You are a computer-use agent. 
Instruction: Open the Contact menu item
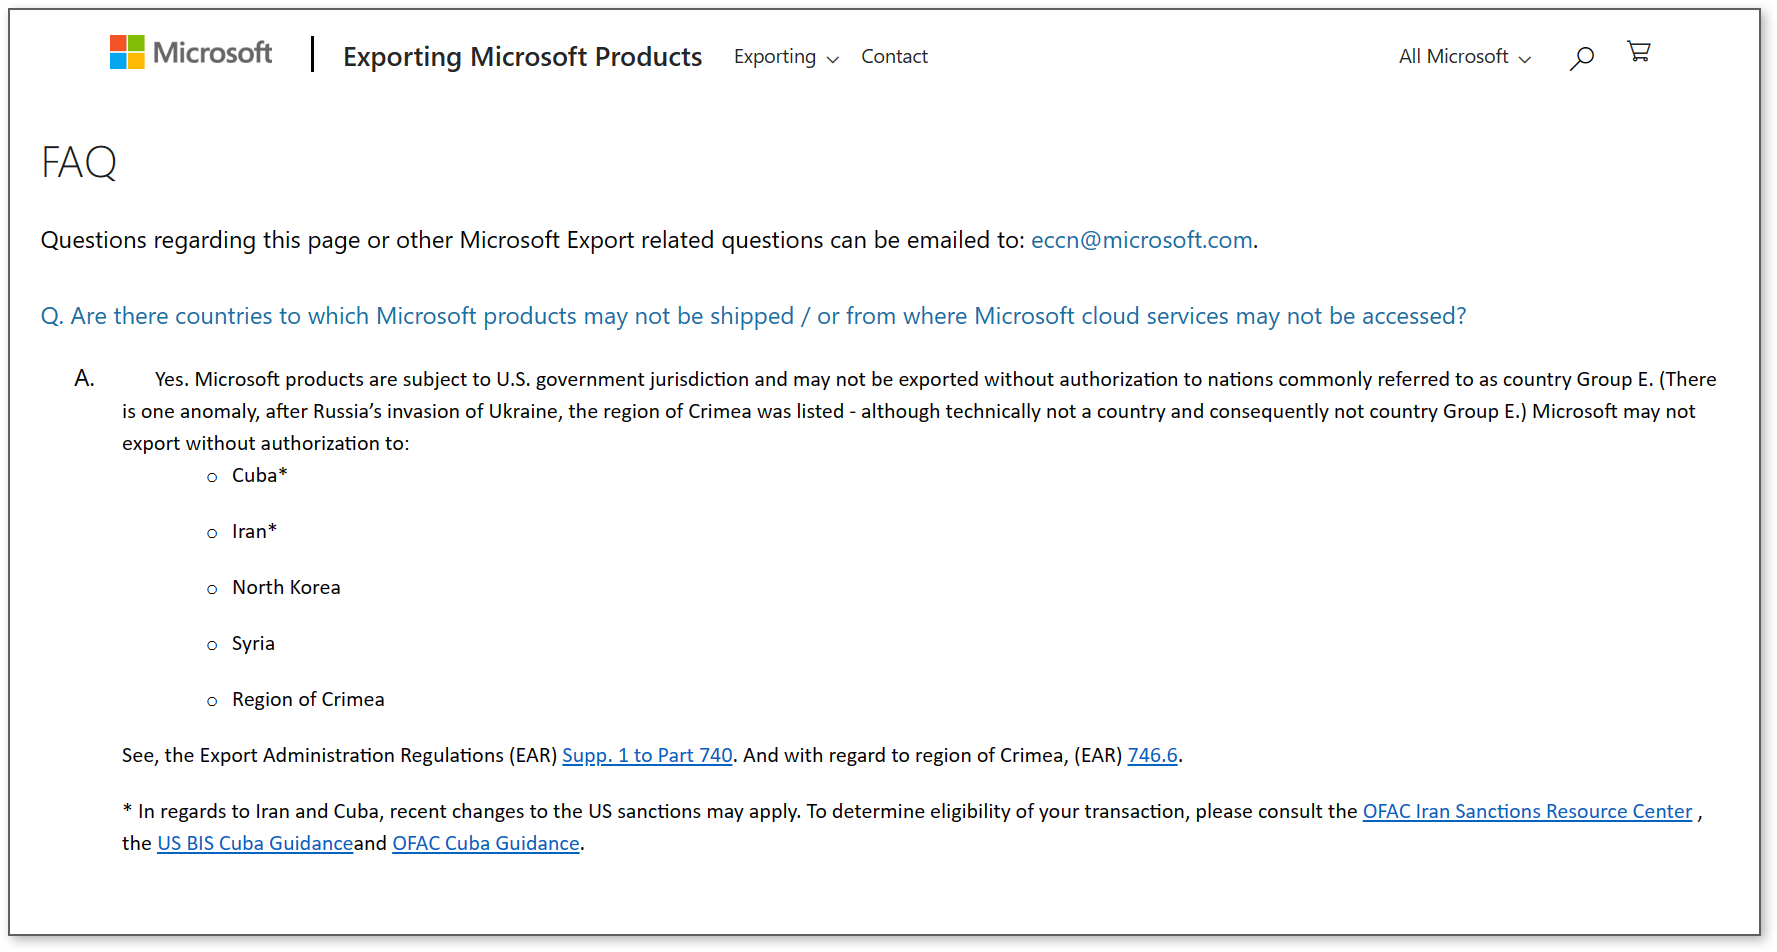(x=894, y=57)
